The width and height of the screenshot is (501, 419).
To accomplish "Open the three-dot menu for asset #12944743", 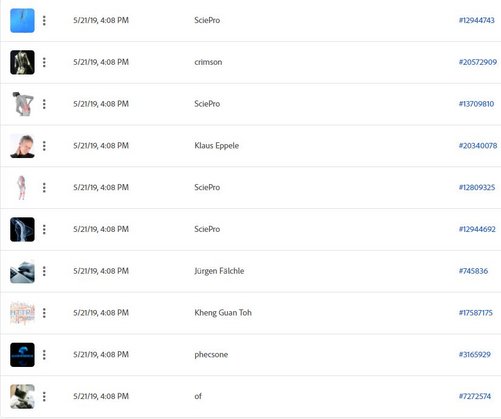I will coord(44,21).
